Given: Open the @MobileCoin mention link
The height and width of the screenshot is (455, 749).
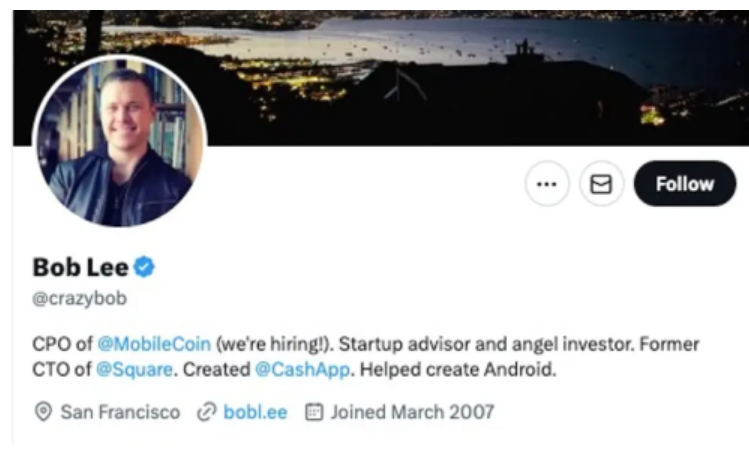Looking at the screenshot, I should [154, 344].
